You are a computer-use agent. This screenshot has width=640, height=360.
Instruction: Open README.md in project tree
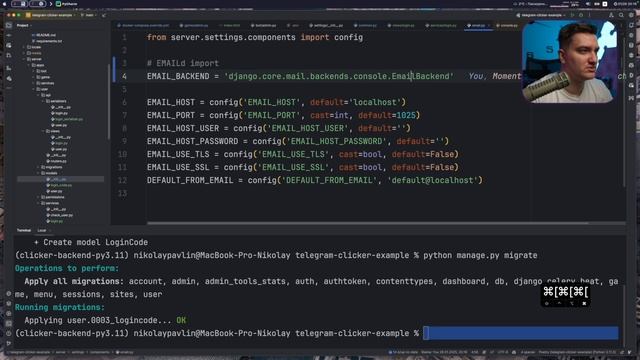44,35
